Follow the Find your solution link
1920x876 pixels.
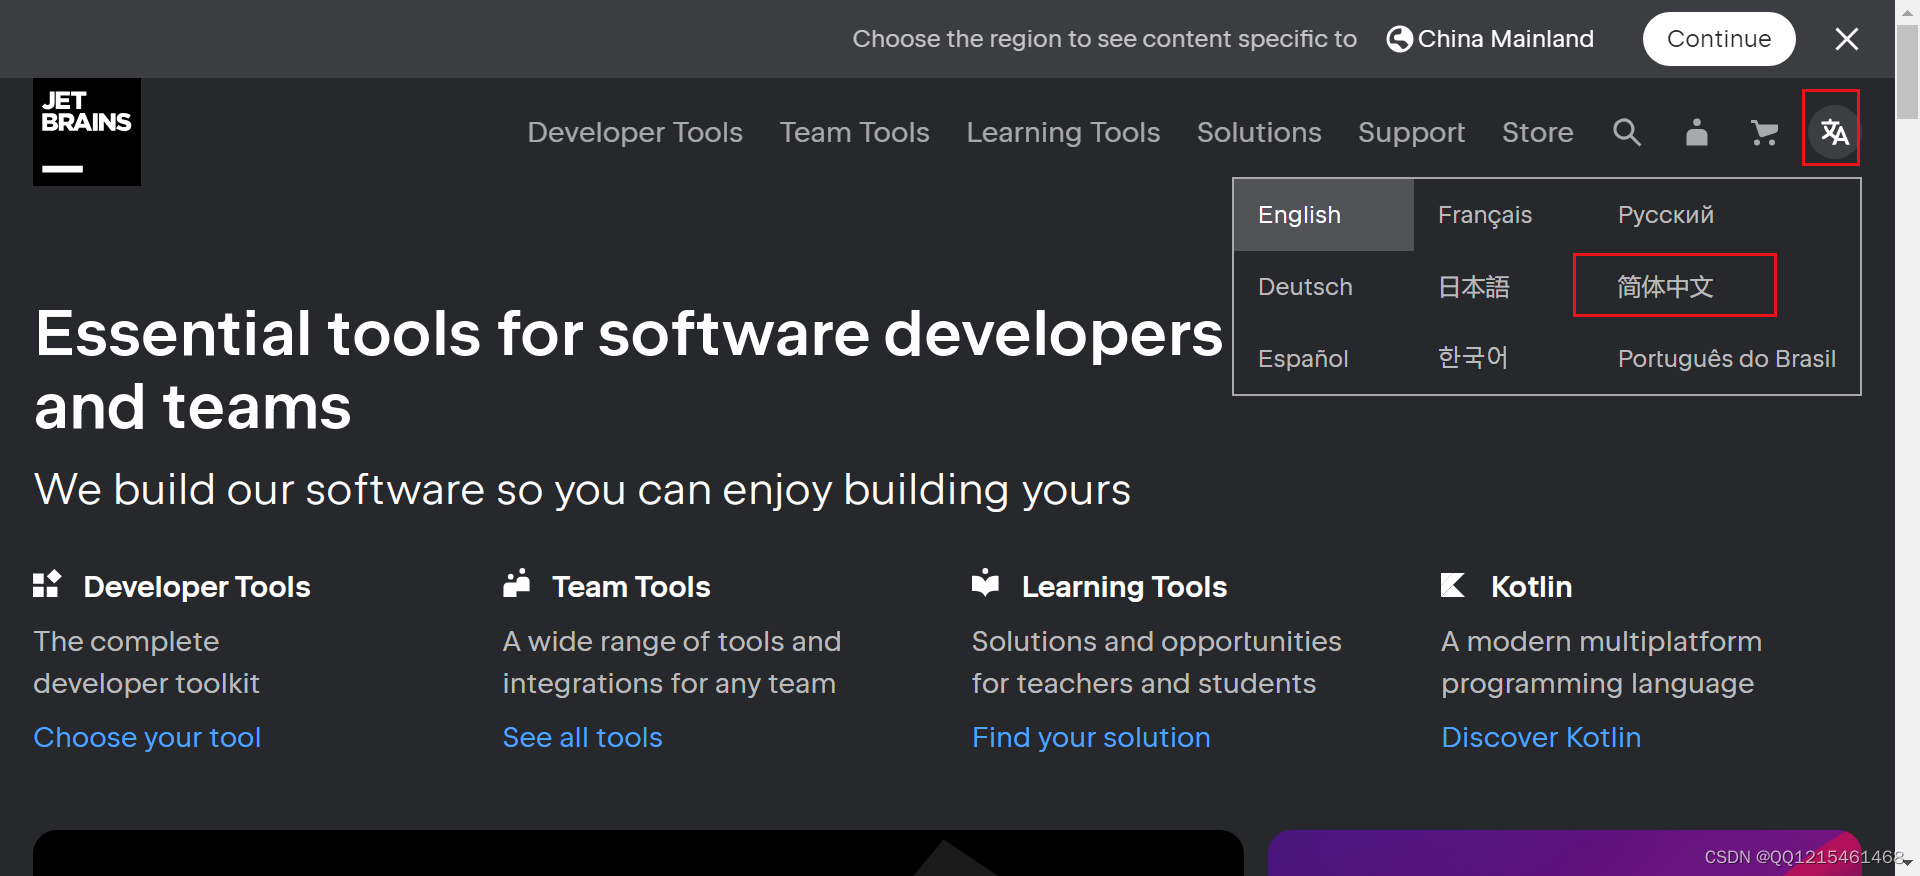point(1091,738)
